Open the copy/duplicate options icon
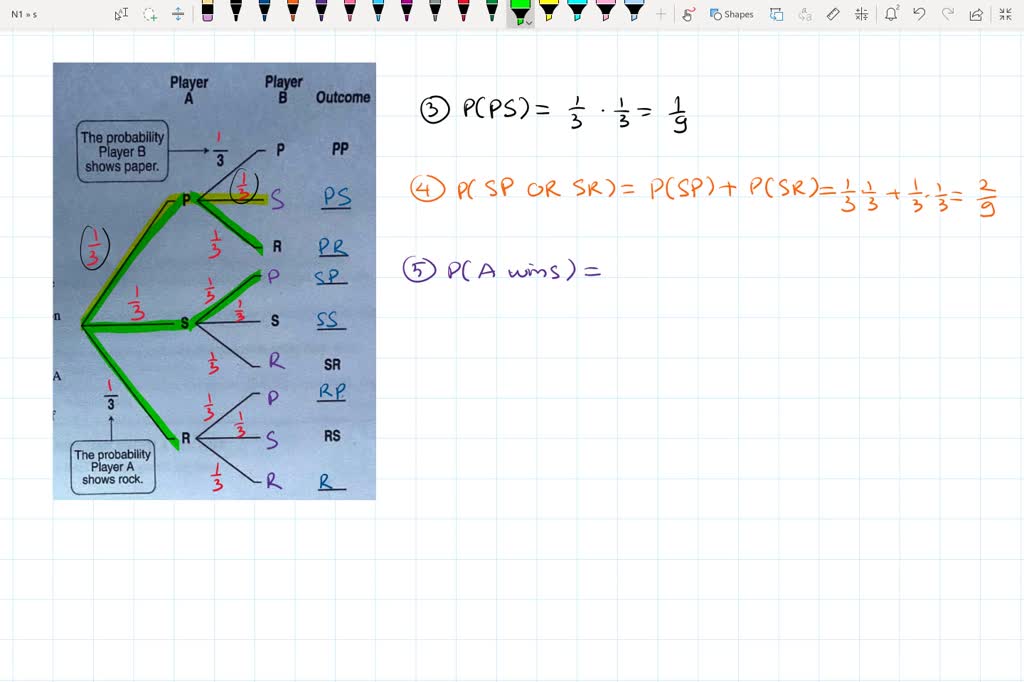Image resolution: width=1024 pixels, height=682 pixels. pyautogui.click(x=777, y=14)
